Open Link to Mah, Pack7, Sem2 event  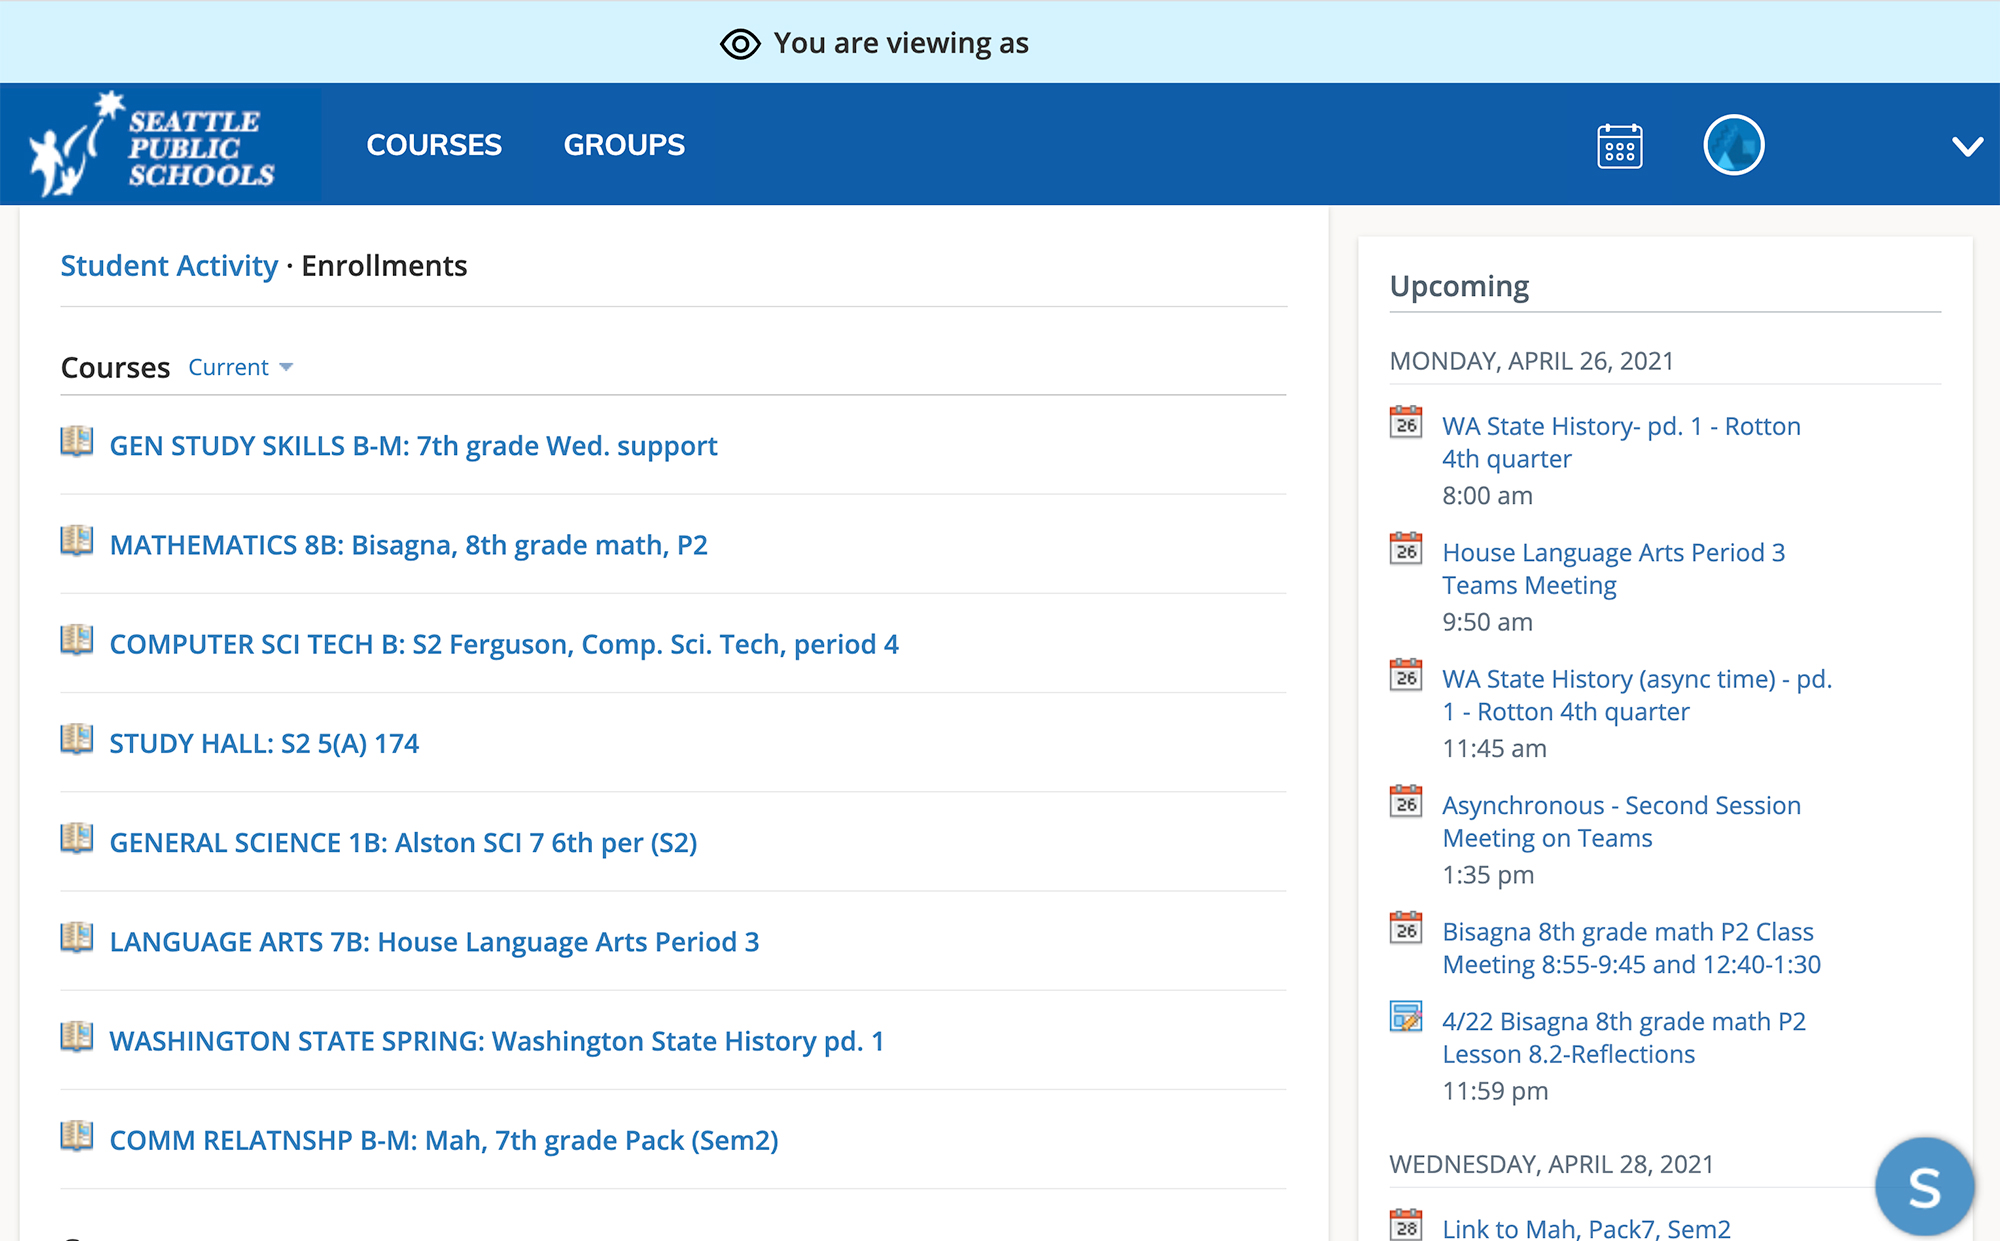pos(1585,1228)
